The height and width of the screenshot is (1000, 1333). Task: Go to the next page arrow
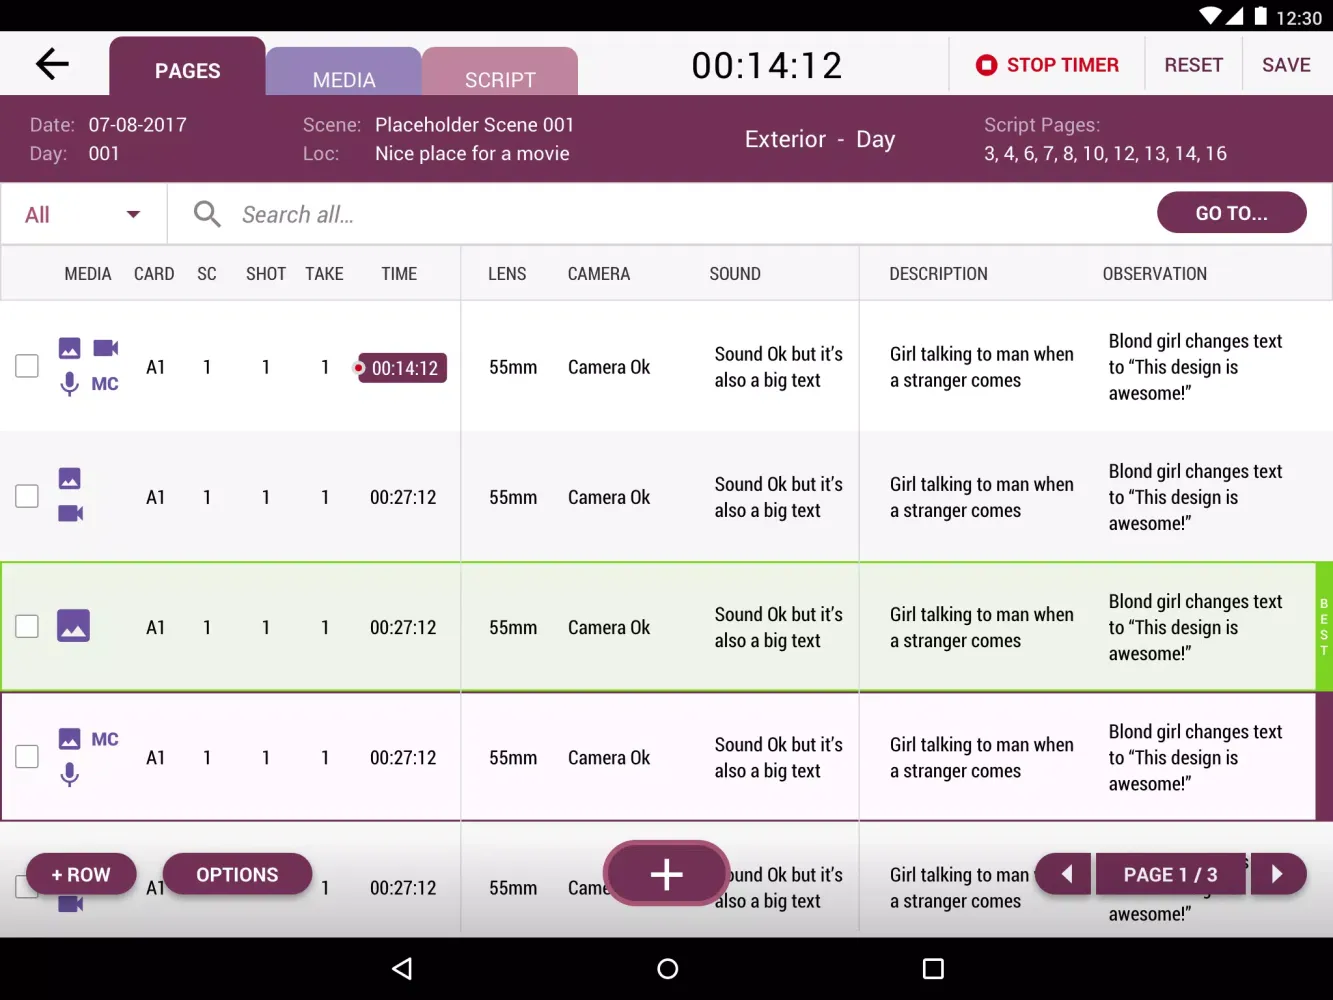1277,874
